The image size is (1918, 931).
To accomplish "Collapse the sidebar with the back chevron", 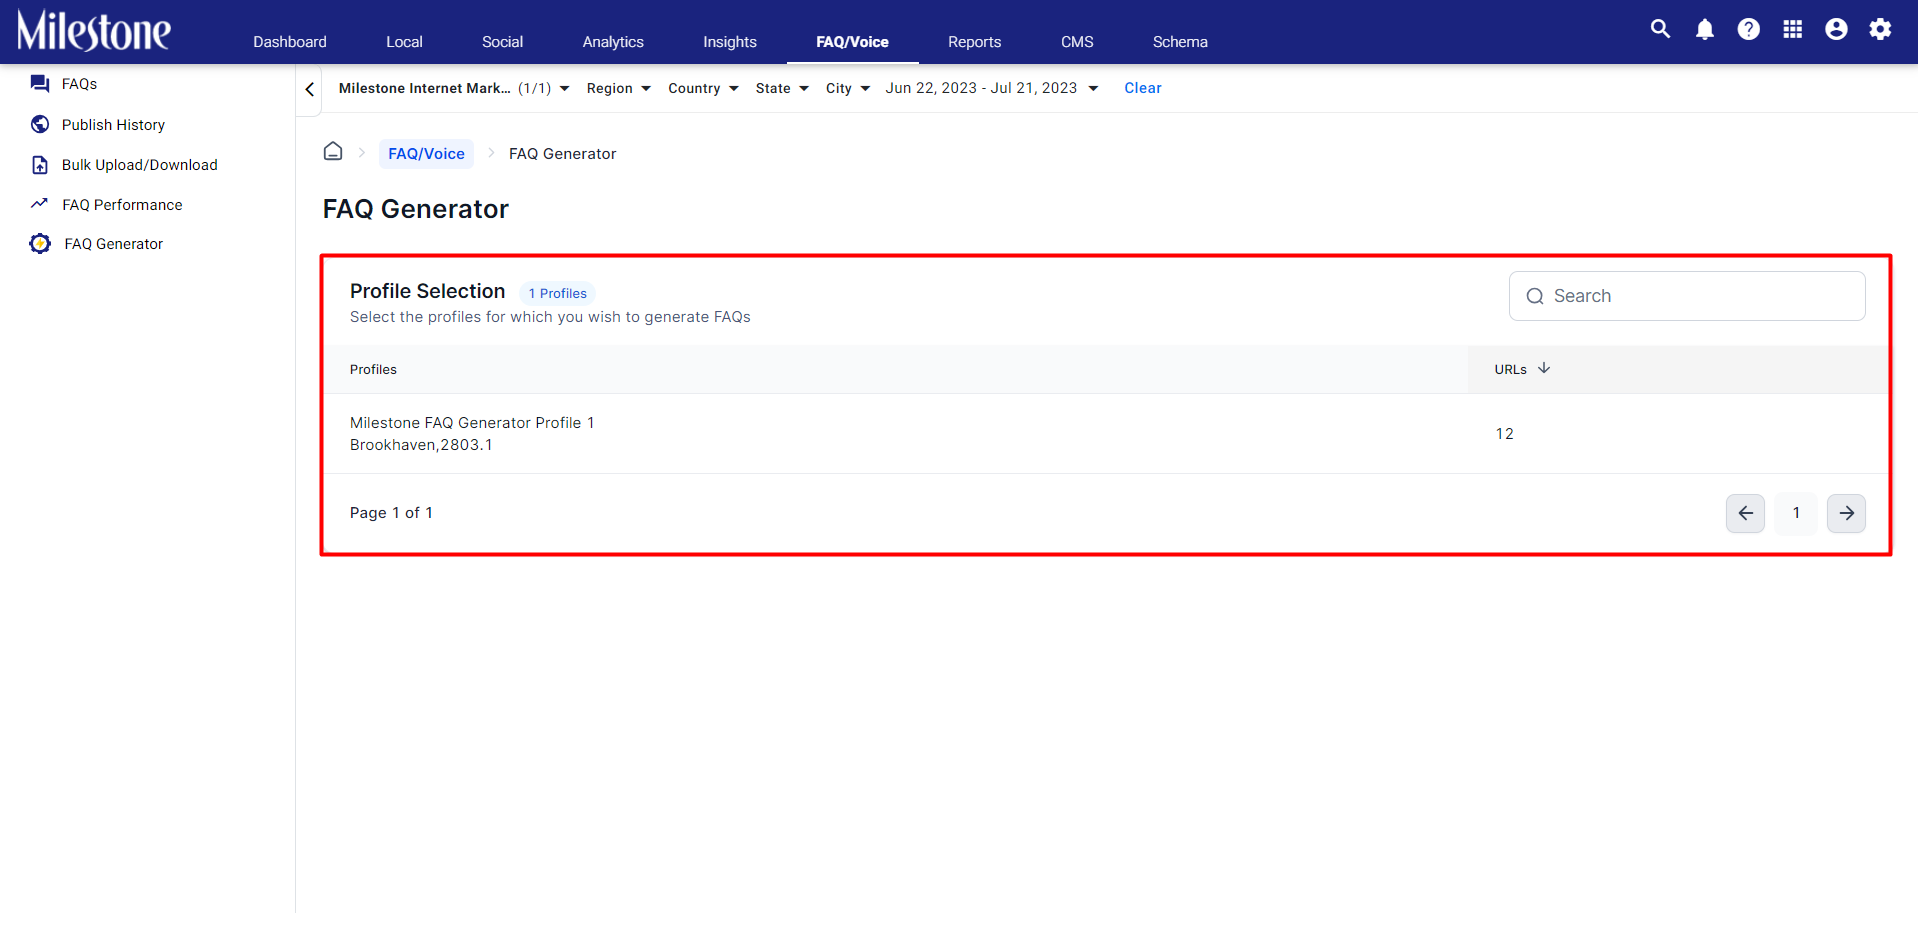I will point(310,89).
